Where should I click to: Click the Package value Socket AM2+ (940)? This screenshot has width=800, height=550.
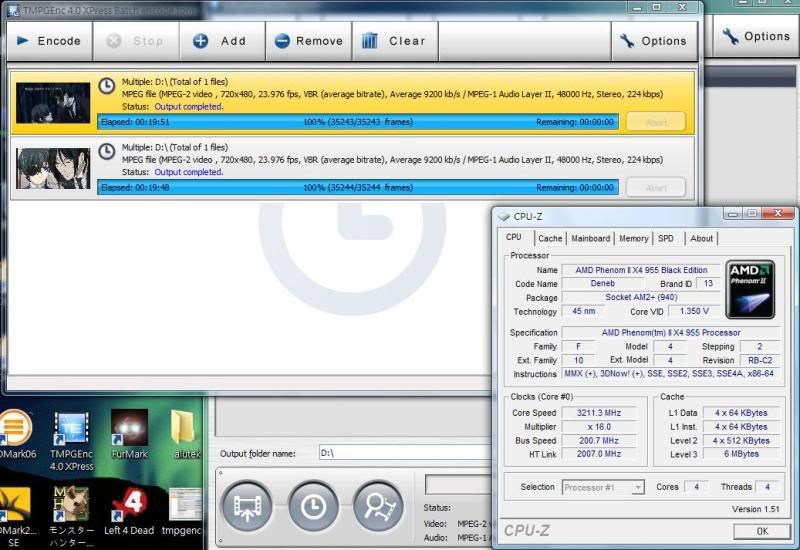click(x=641, y=297)
